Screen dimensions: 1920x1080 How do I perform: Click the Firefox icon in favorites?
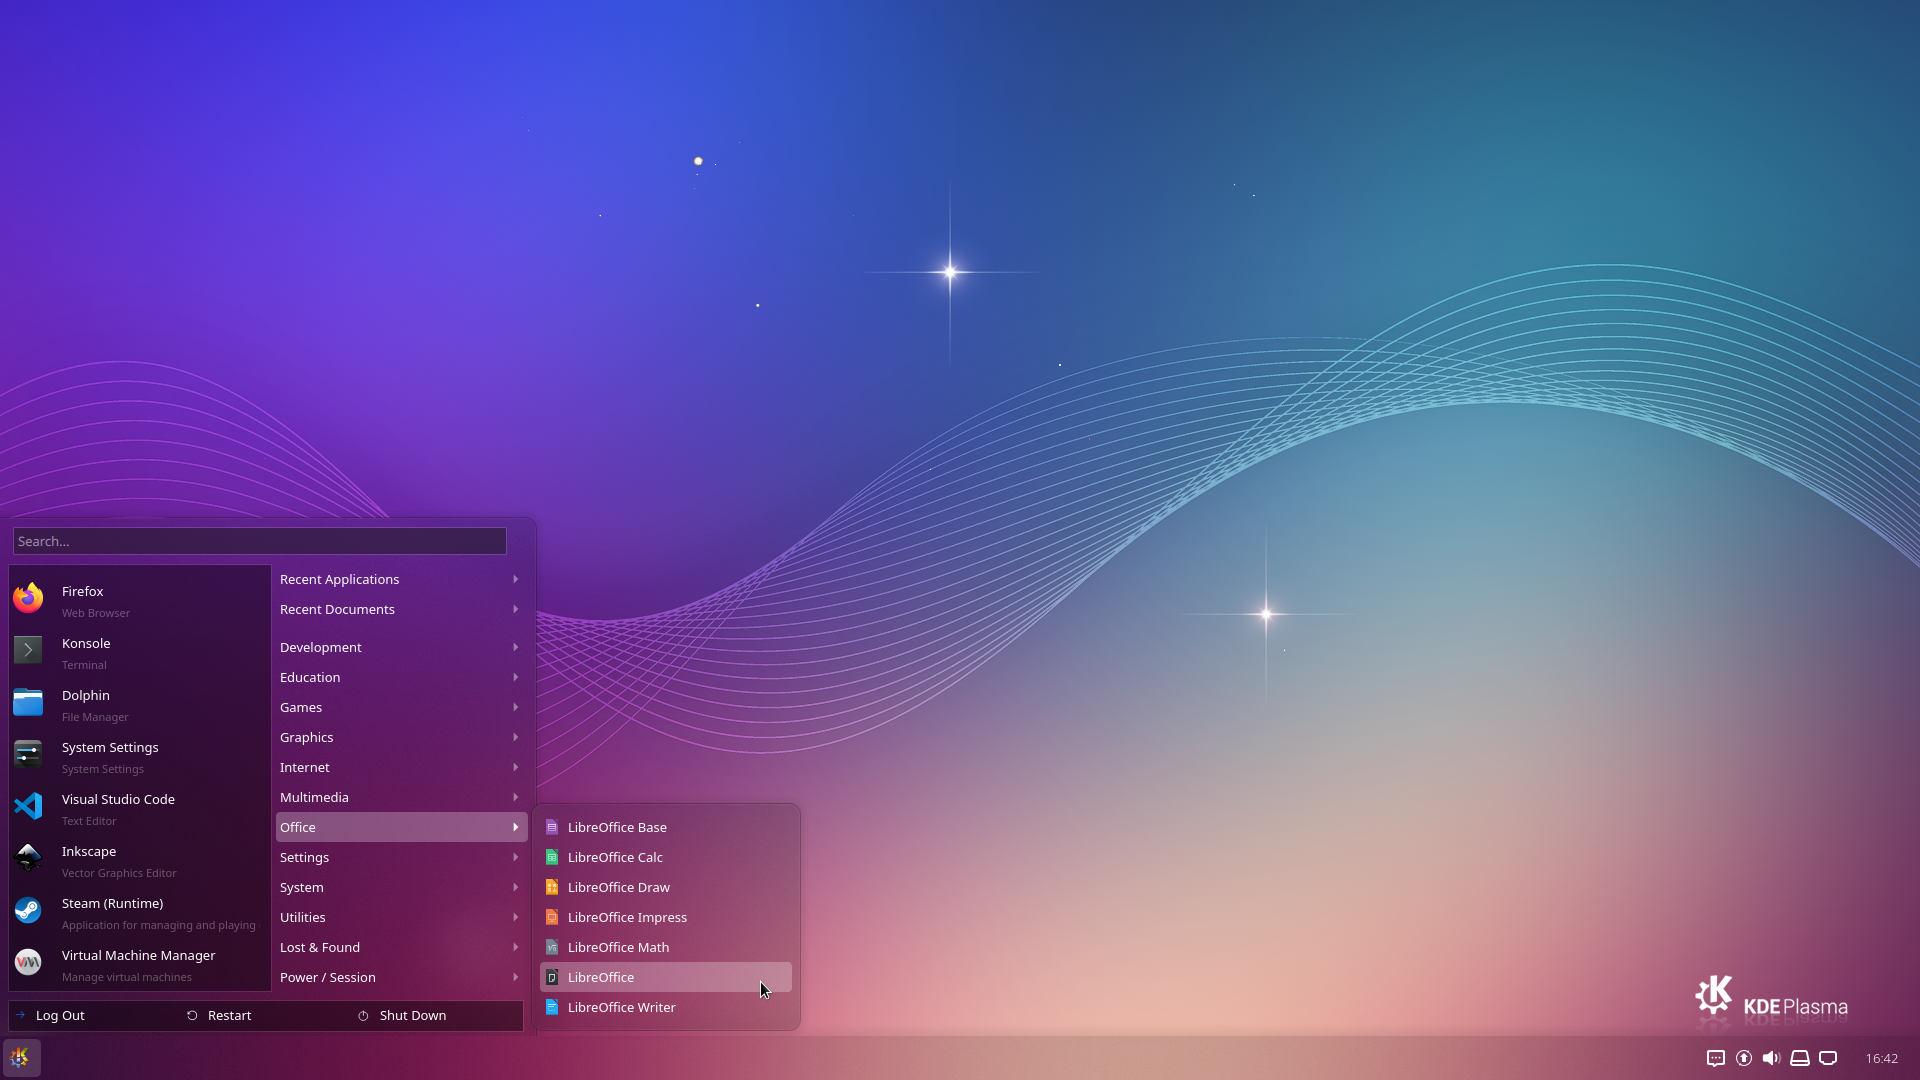point(28,598)
